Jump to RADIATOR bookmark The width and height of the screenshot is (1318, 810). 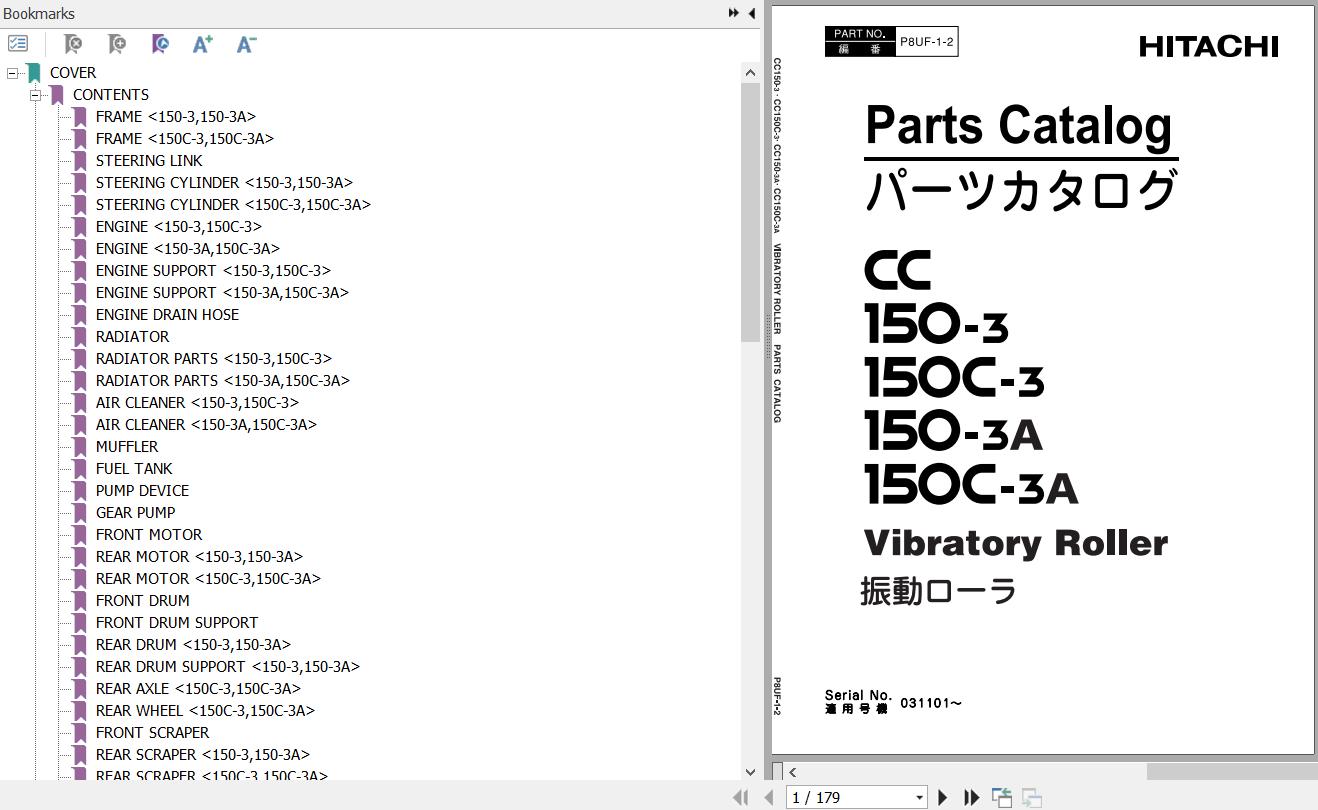click(x=132, y=337)
